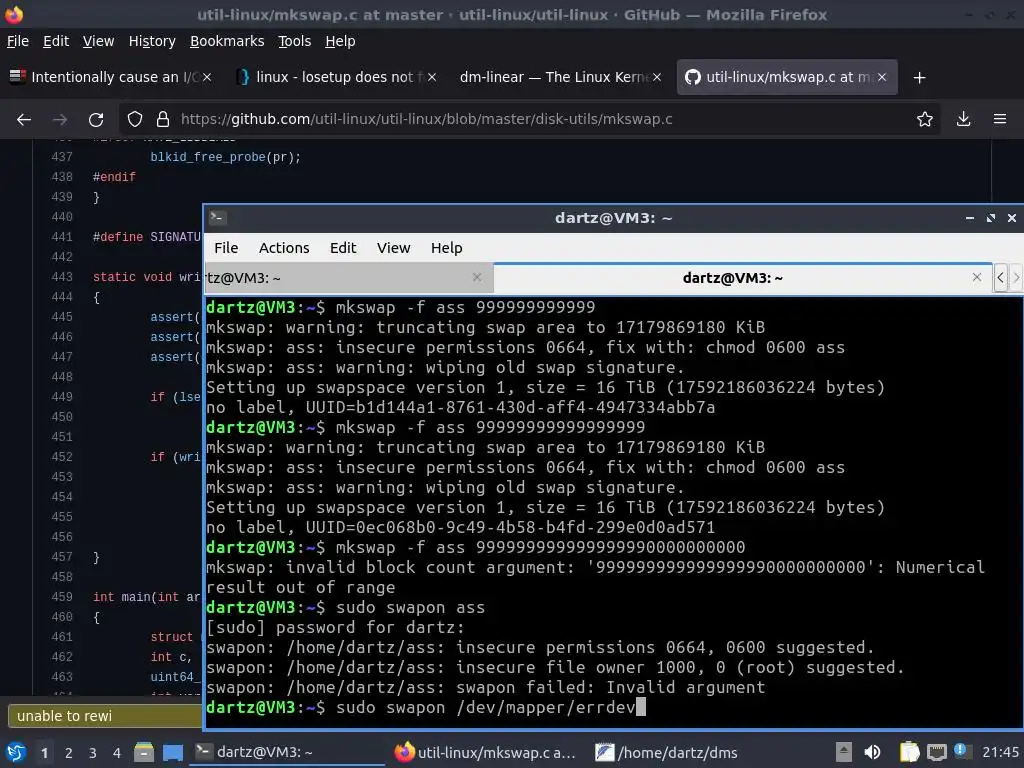Close the active dartz@VM3 terminal tab

pos(977,278)
